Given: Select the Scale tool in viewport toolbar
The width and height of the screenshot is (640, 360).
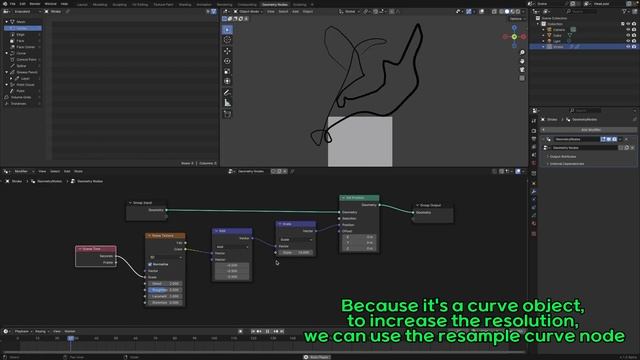Looking at the screenshot, I should (x=227, y=71).
